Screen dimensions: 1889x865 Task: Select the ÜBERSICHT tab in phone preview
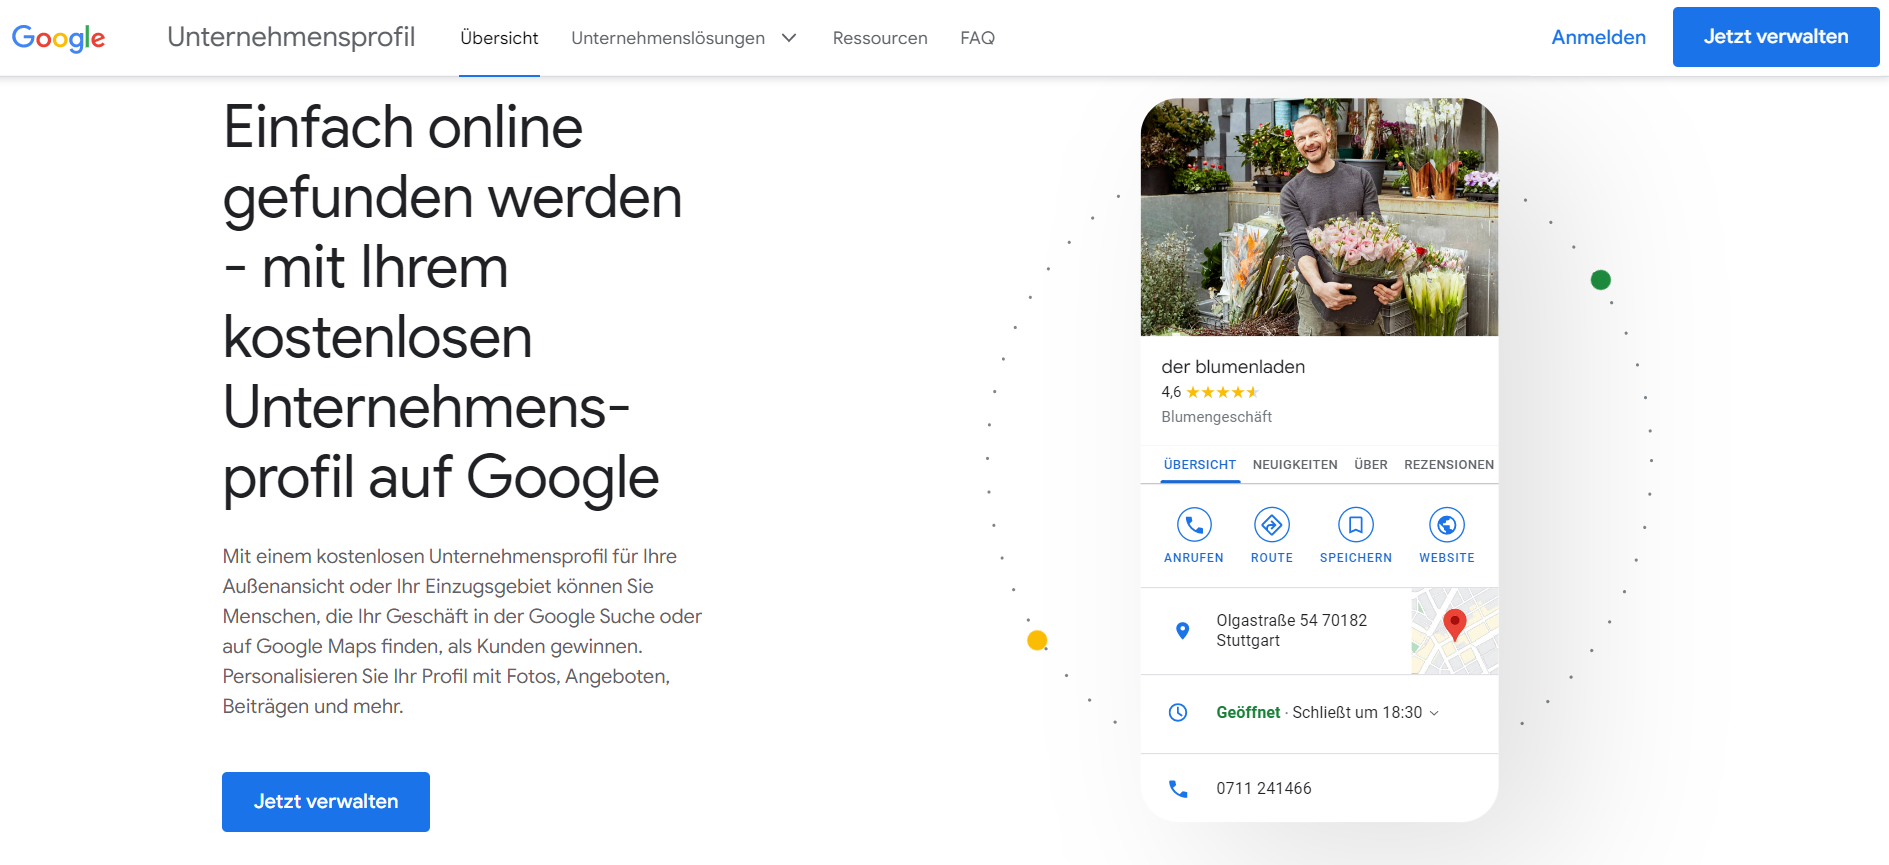coord(1200,465)
